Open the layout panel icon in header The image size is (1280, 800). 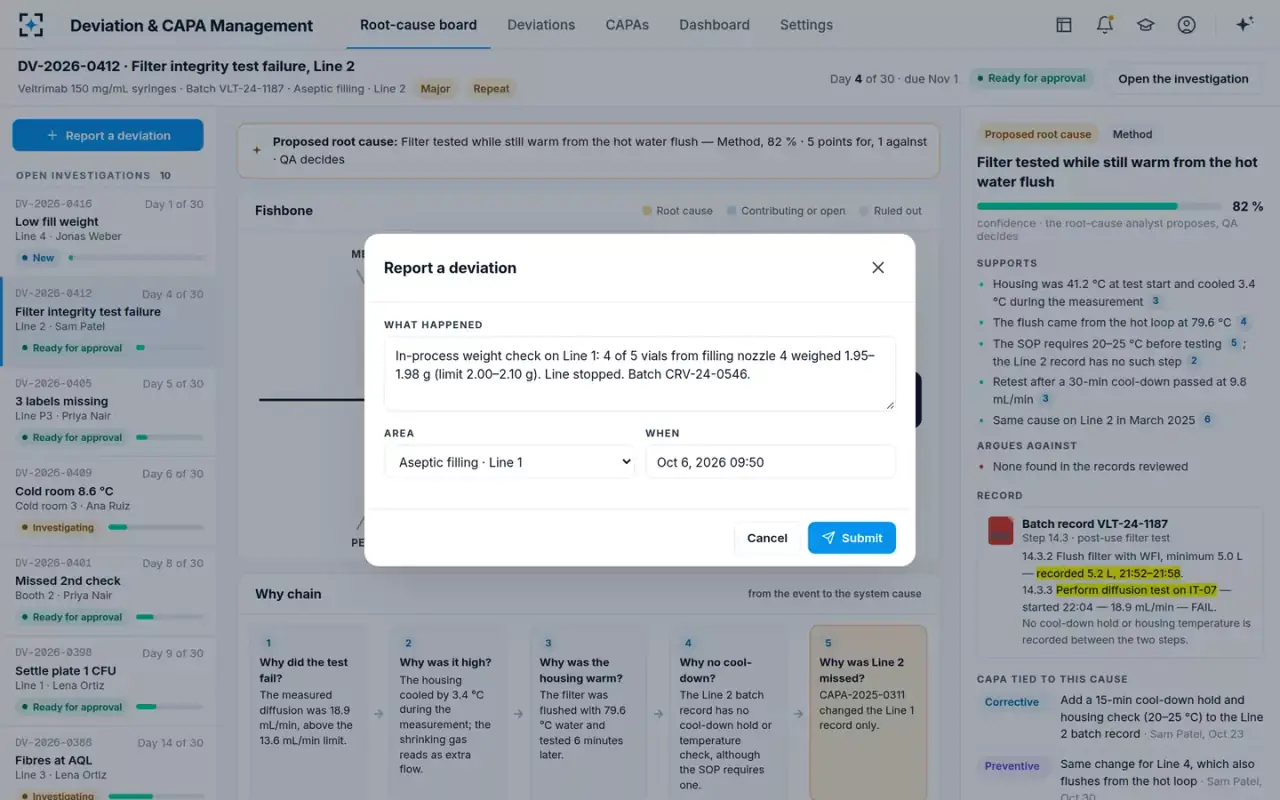(1064, 25)
